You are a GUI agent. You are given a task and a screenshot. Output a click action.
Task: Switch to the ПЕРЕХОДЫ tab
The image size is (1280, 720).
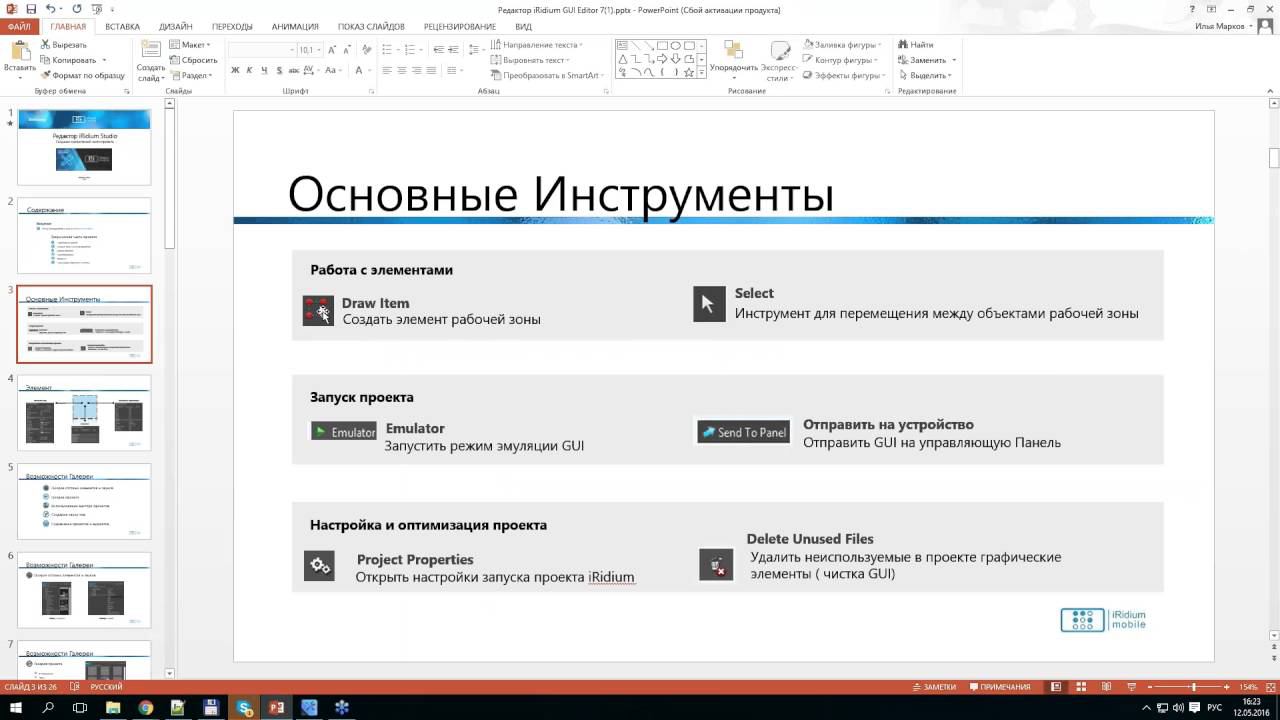point(232,26)
